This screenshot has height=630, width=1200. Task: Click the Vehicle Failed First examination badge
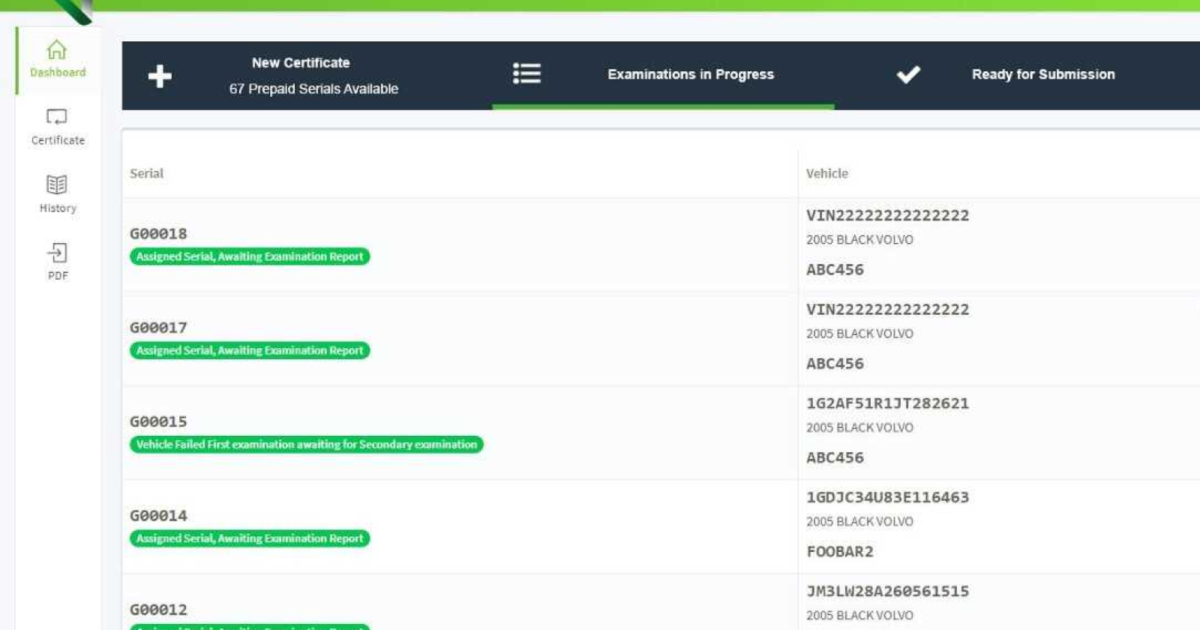pyautogui.click(x=306, y=445)
